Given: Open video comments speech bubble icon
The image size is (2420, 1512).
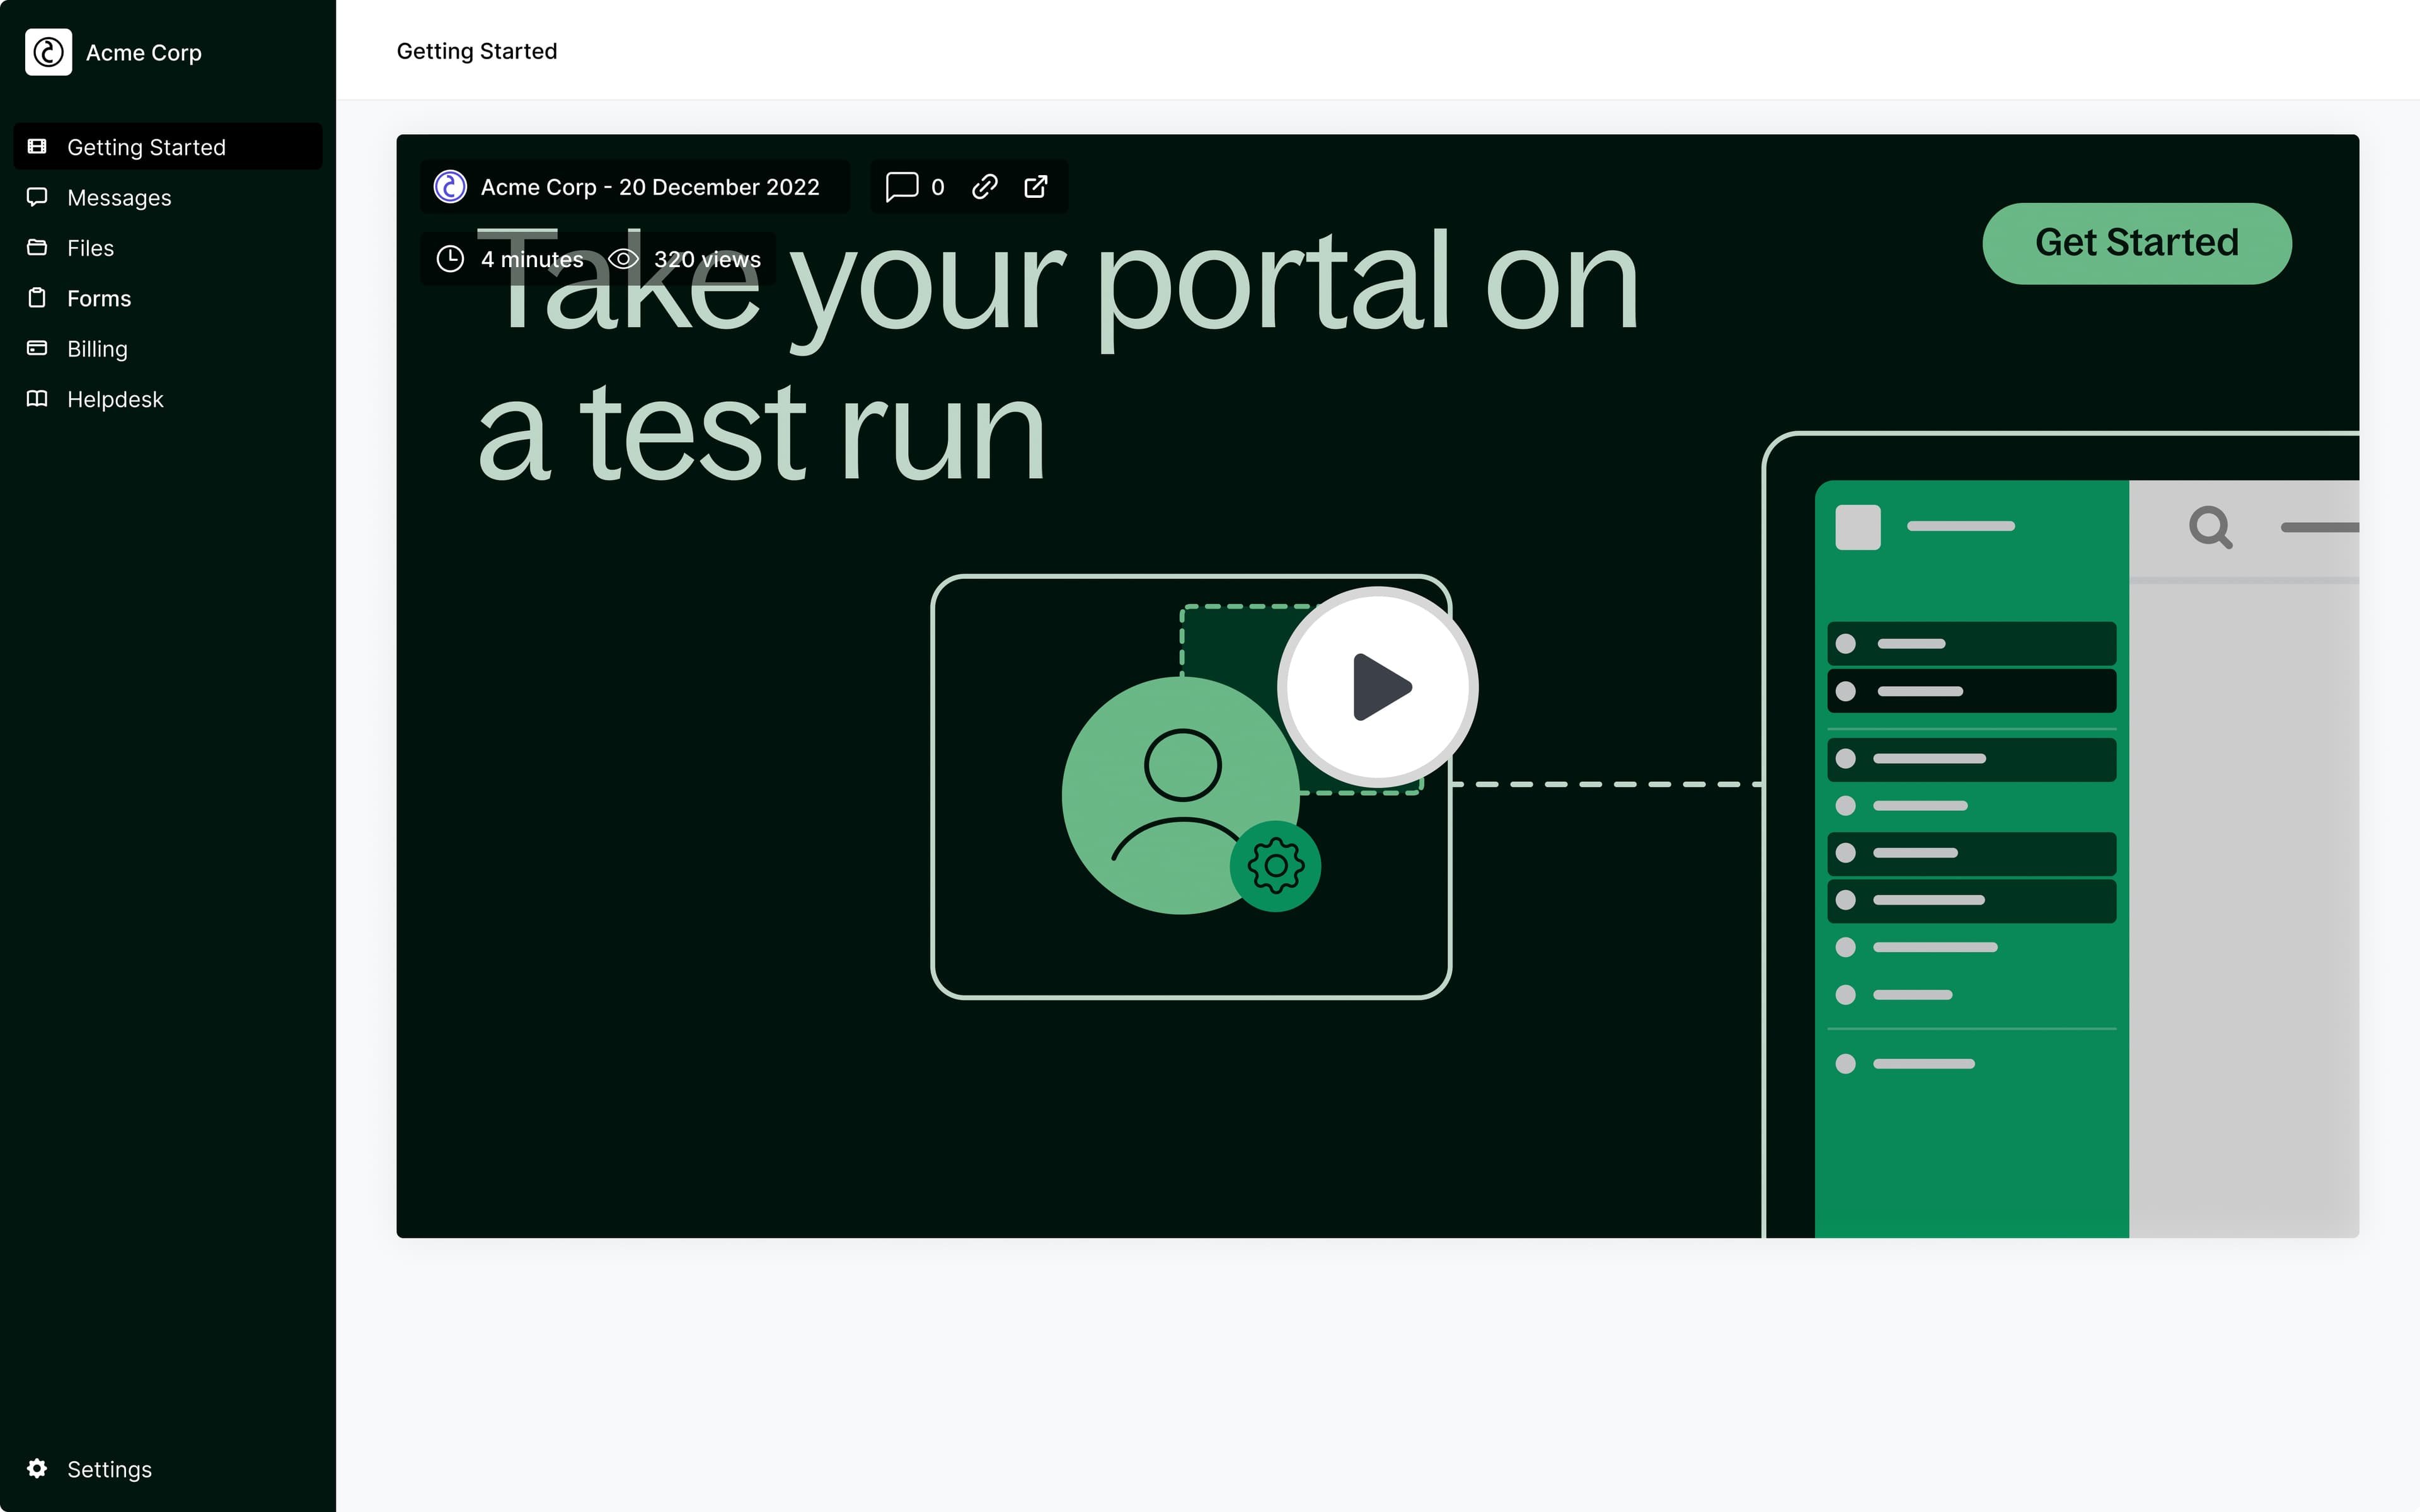Looking at the screenshot, I should pyautogui.click(x=902, y=187).
